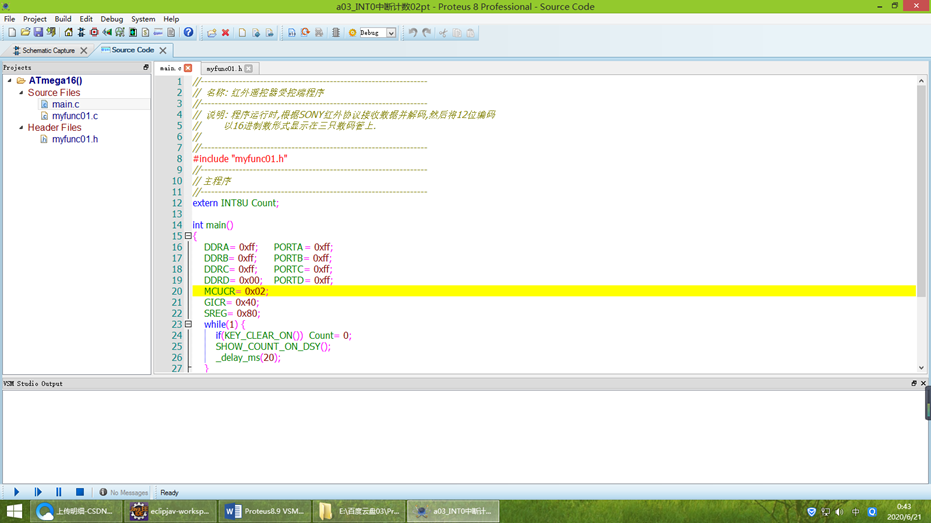Switch to eclipjav-workspace taskbar item

point(170,511)
